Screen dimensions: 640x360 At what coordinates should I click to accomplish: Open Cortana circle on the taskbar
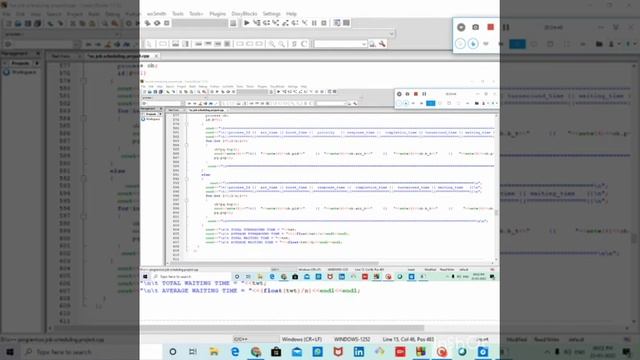point(173,351)
